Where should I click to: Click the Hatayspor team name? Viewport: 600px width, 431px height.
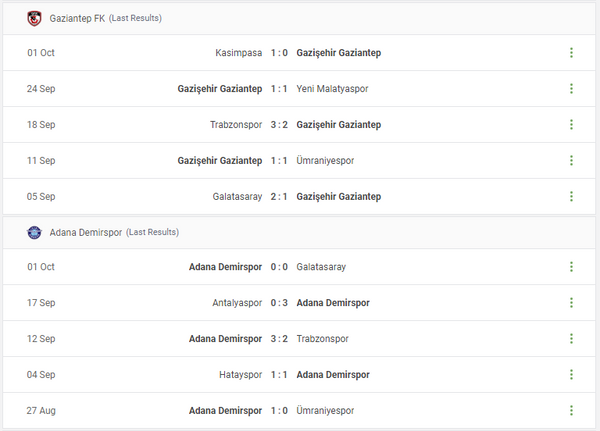(240, 375)
